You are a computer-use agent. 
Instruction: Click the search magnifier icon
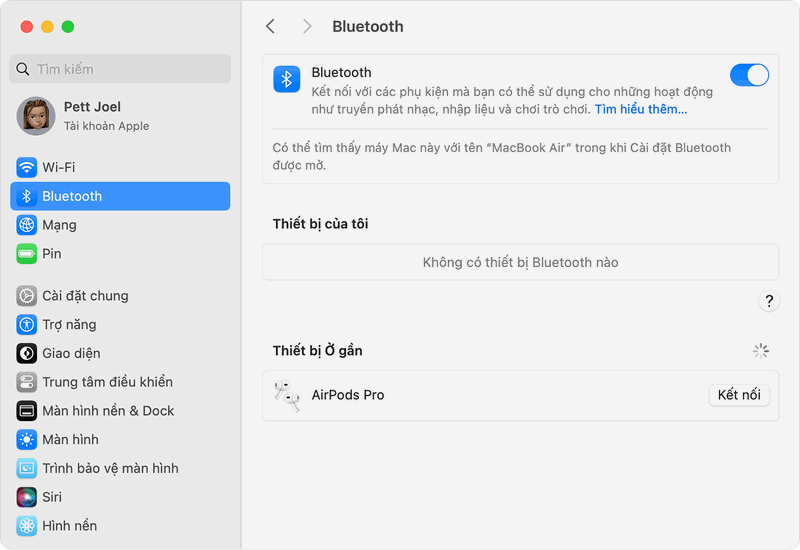[x=23, y=69]
